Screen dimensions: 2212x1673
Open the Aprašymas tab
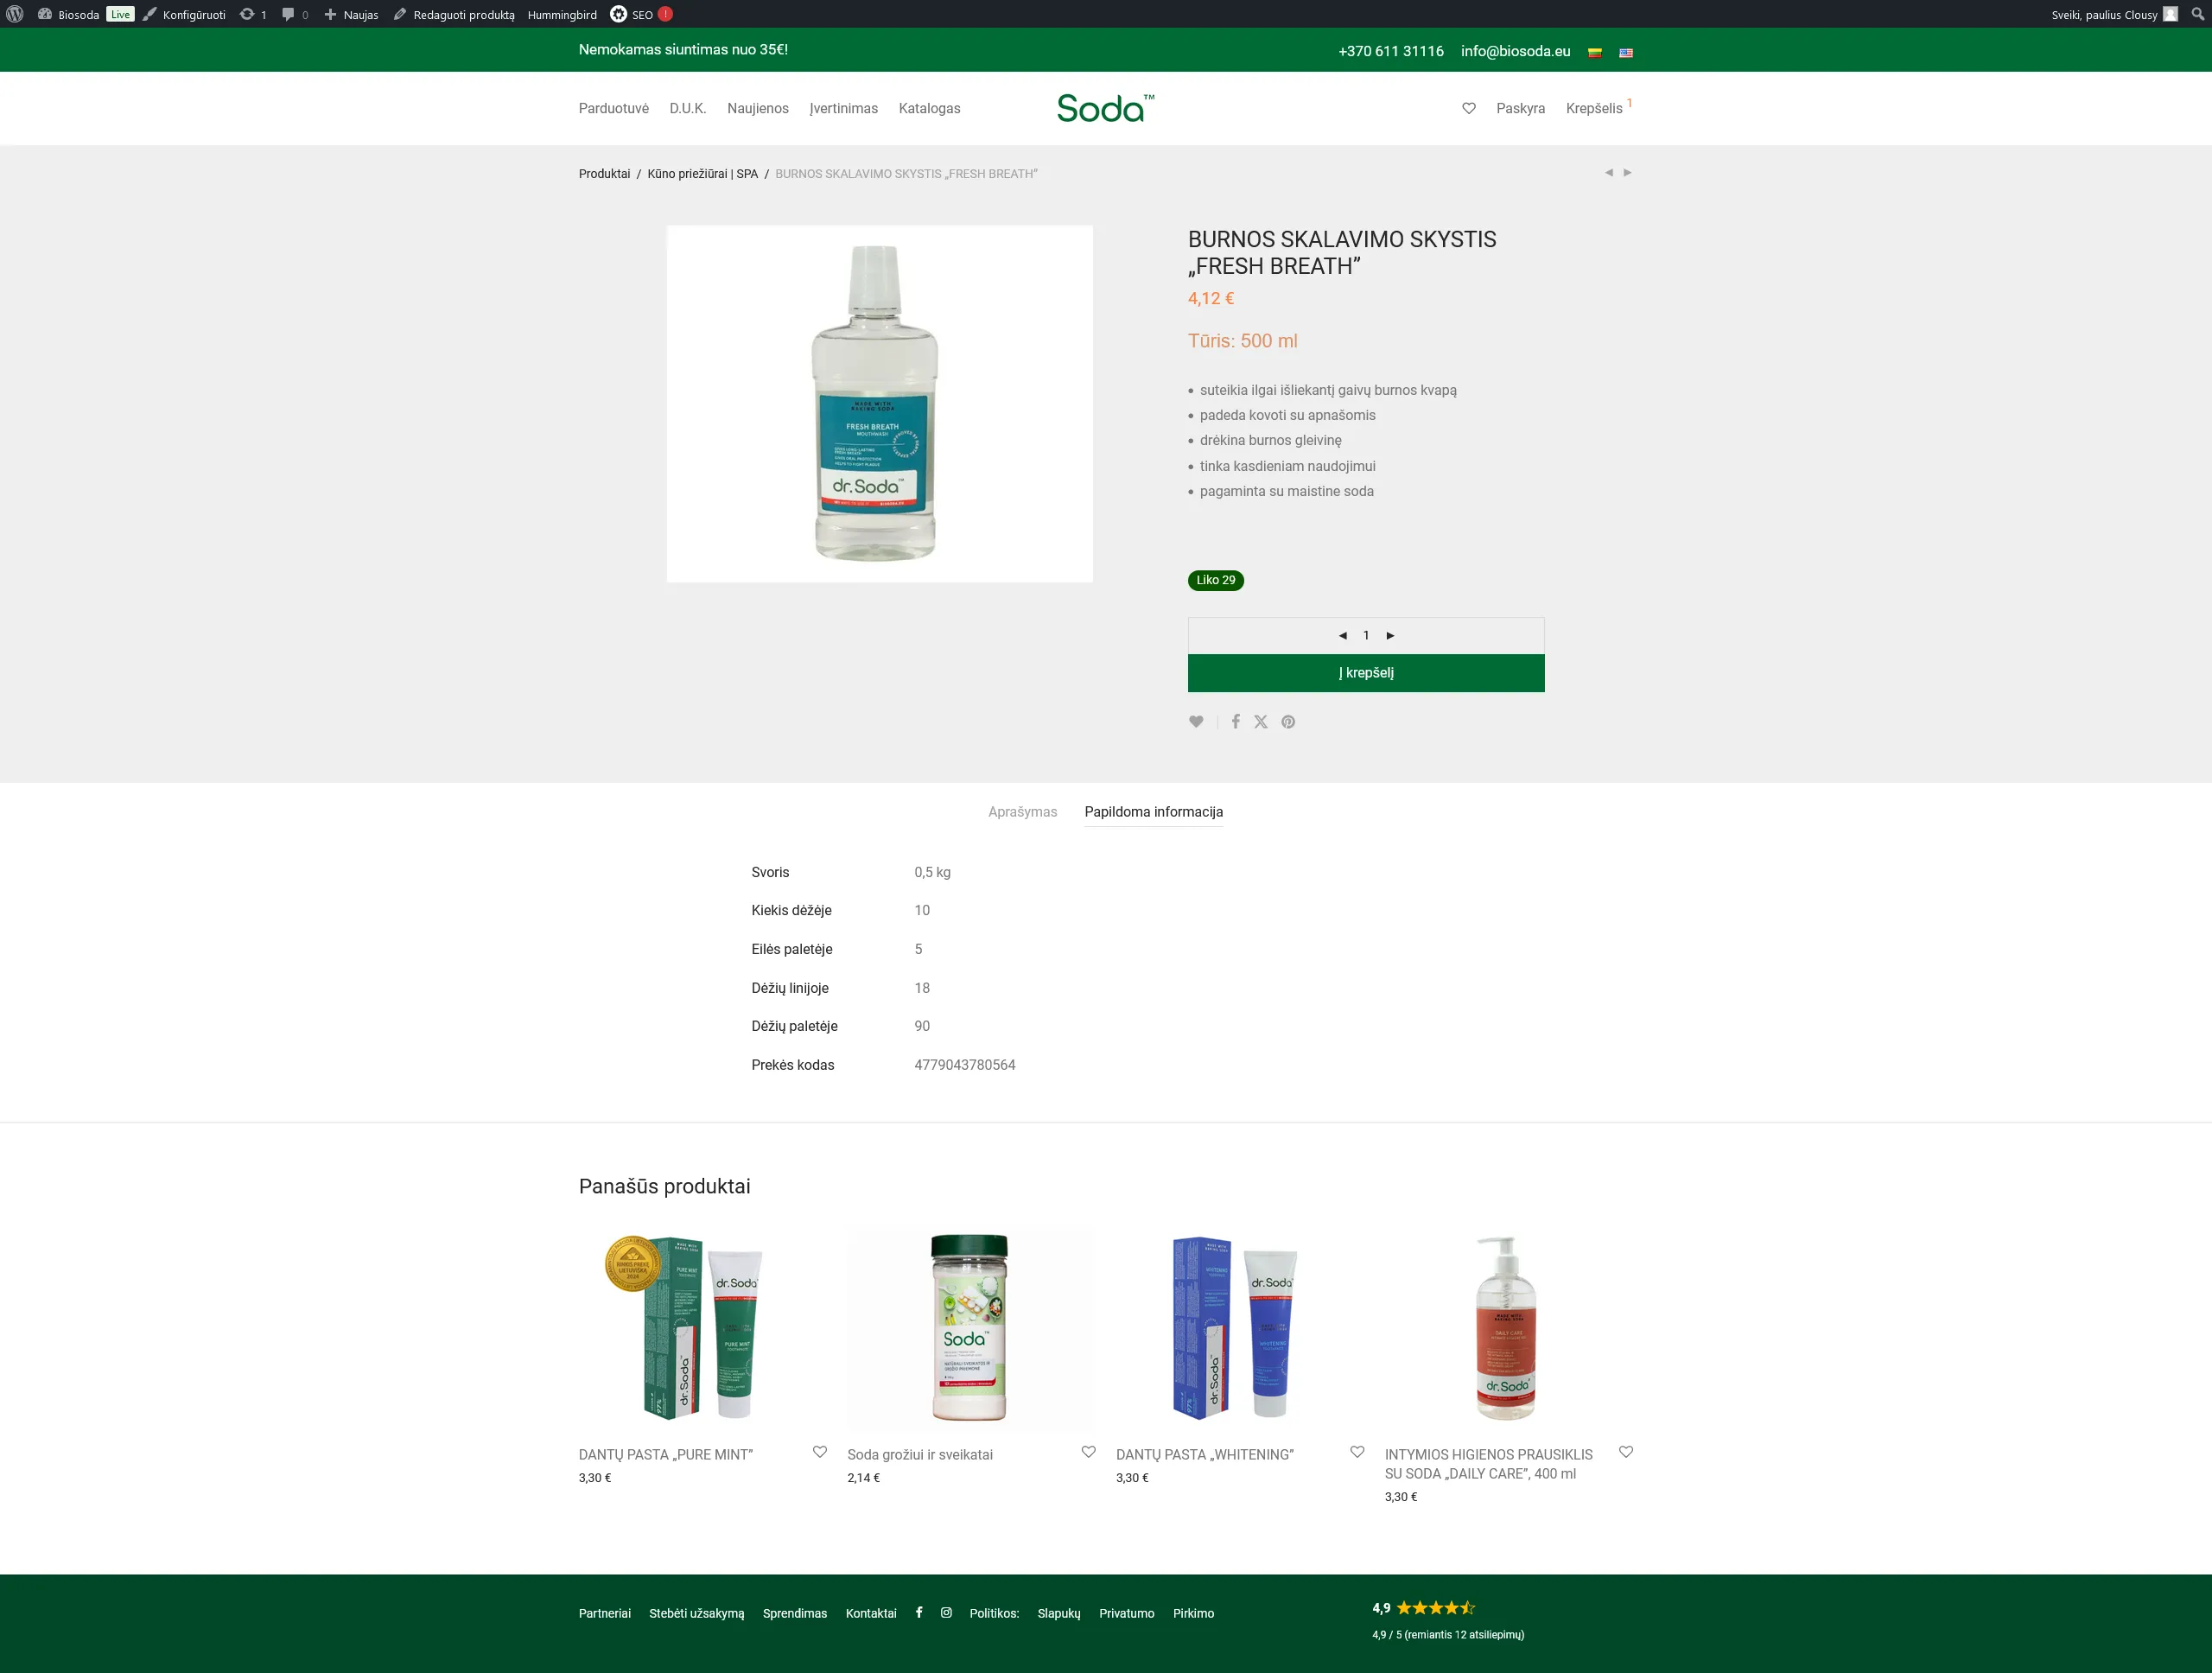tap(1022, 812)
